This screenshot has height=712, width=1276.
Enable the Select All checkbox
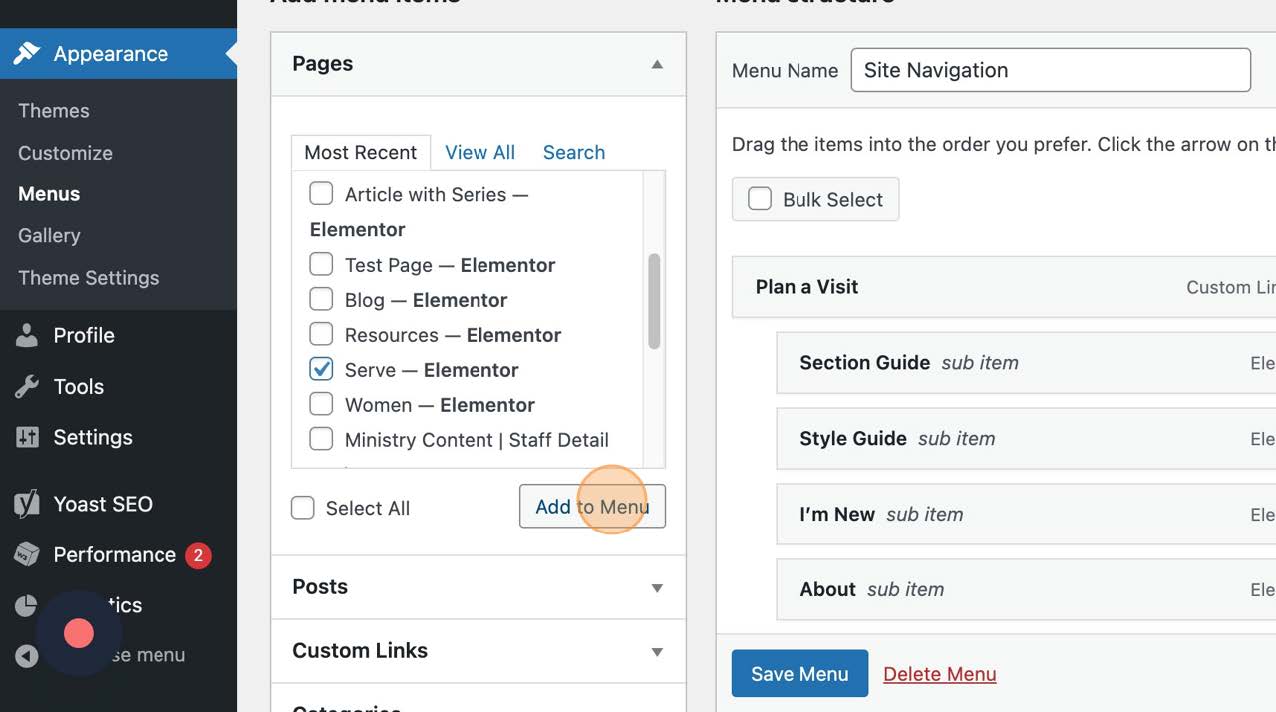pyautogui.click(x=303, y=508)
